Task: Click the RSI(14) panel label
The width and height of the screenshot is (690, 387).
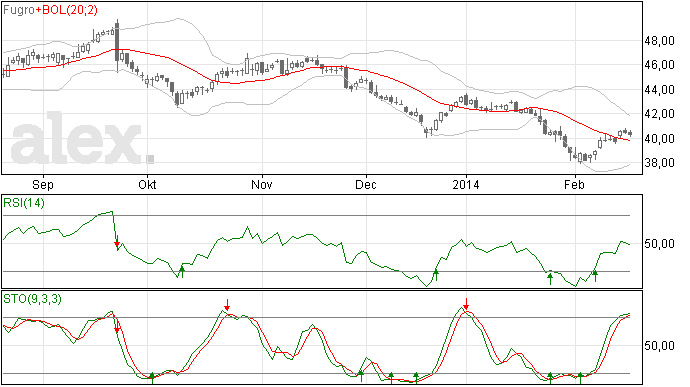Action: [x=24, y=203]
